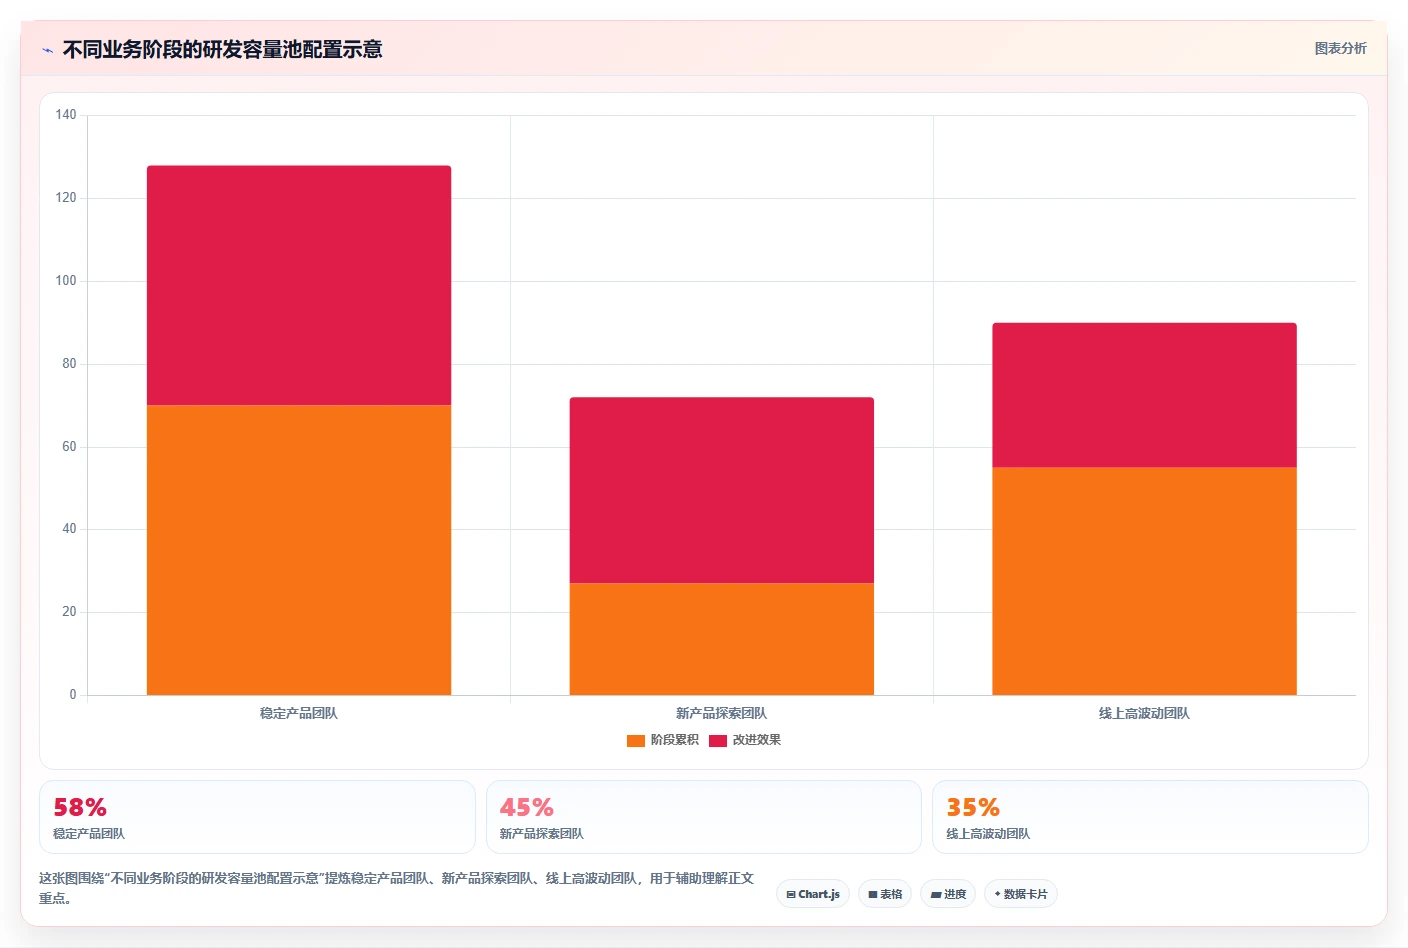Click the 20 y-axis tick label
This screenshot has width=1408, height=948.
[x=69, y=612]
